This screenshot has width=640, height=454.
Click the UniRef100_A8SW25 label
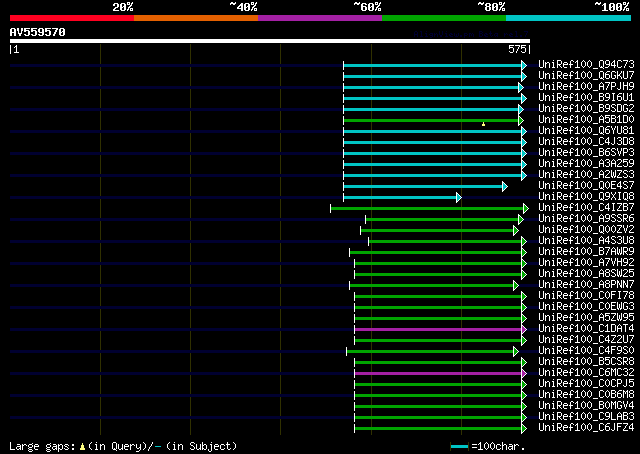(x=587, y=274)
